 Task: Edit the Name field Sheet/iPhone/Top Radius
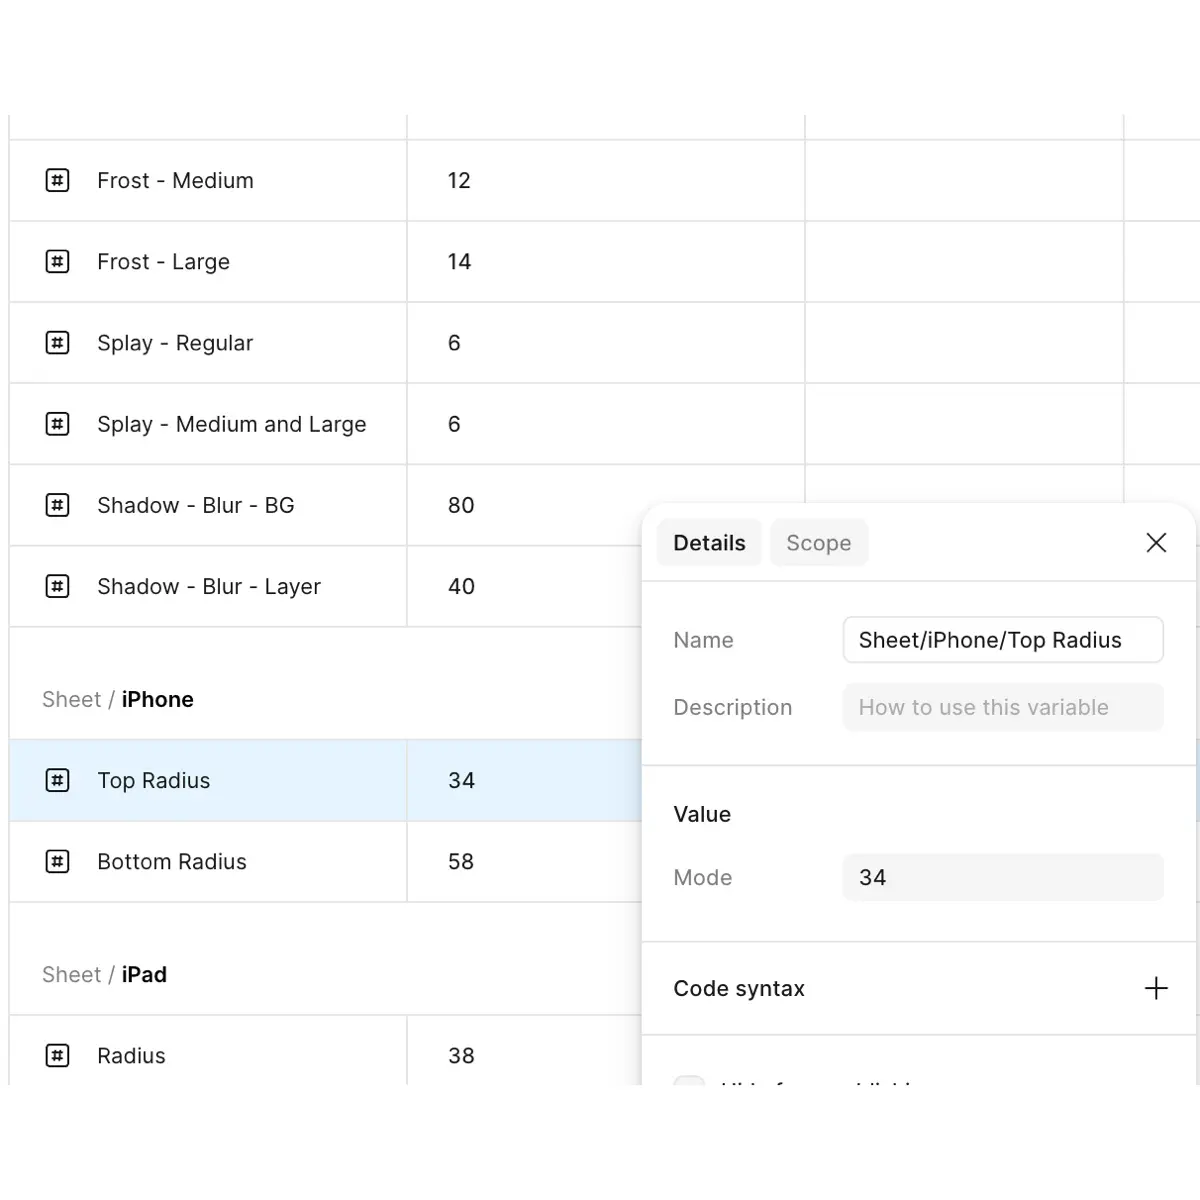pyautogui.click(x=1003, y=640)
